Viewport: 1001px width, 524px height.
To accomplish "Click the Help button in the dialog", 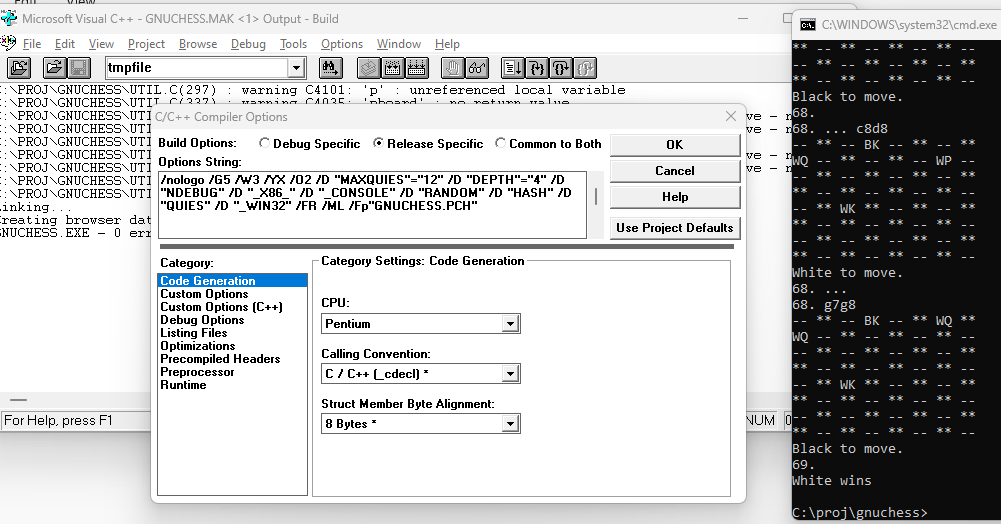I will click(675, 197).
